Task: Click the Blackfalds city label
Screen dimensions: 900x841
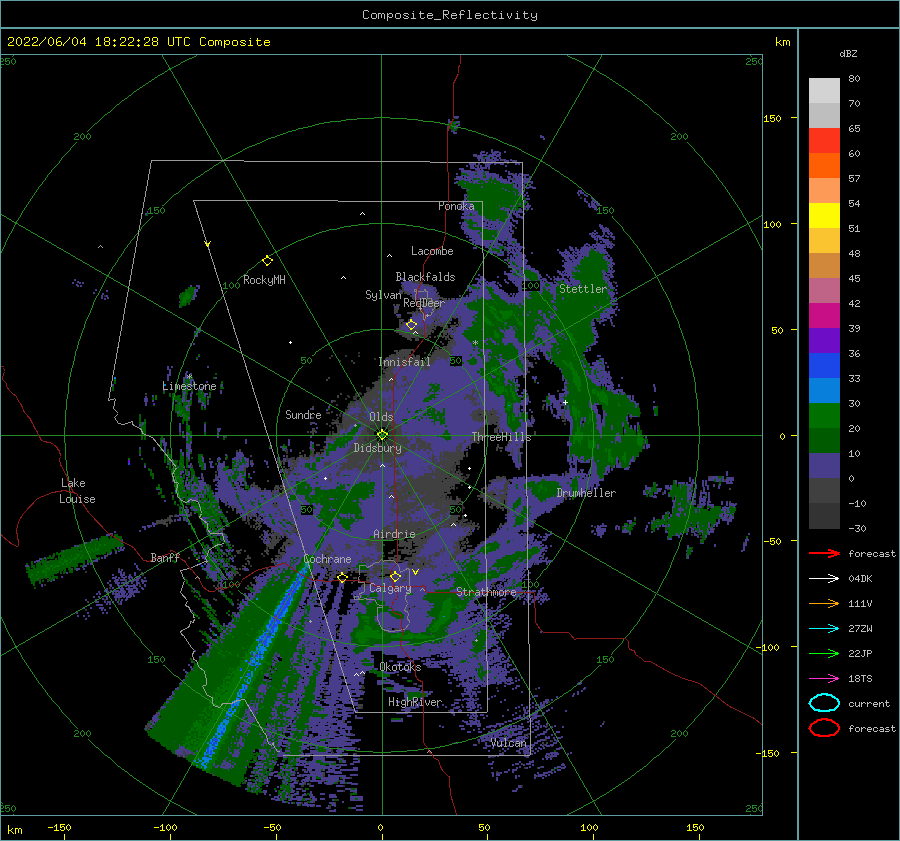Action: 425,277
